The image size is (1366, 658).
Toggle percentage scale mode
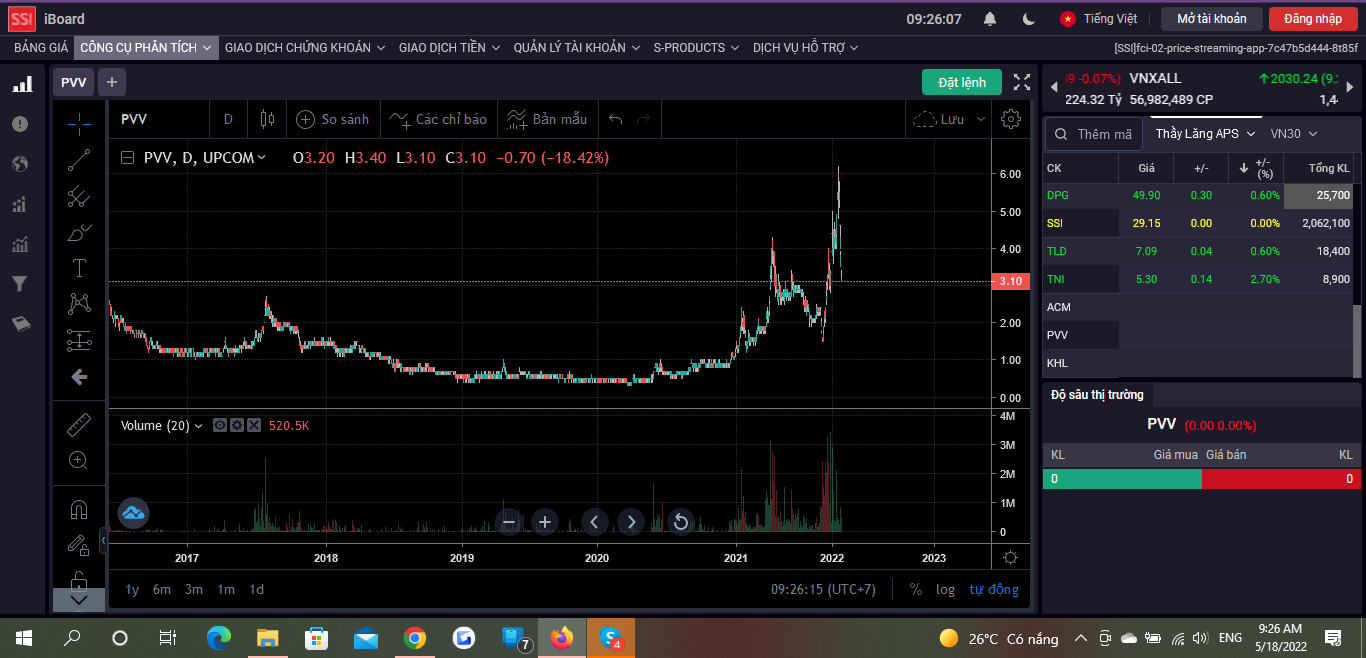(x=916, y=589)
